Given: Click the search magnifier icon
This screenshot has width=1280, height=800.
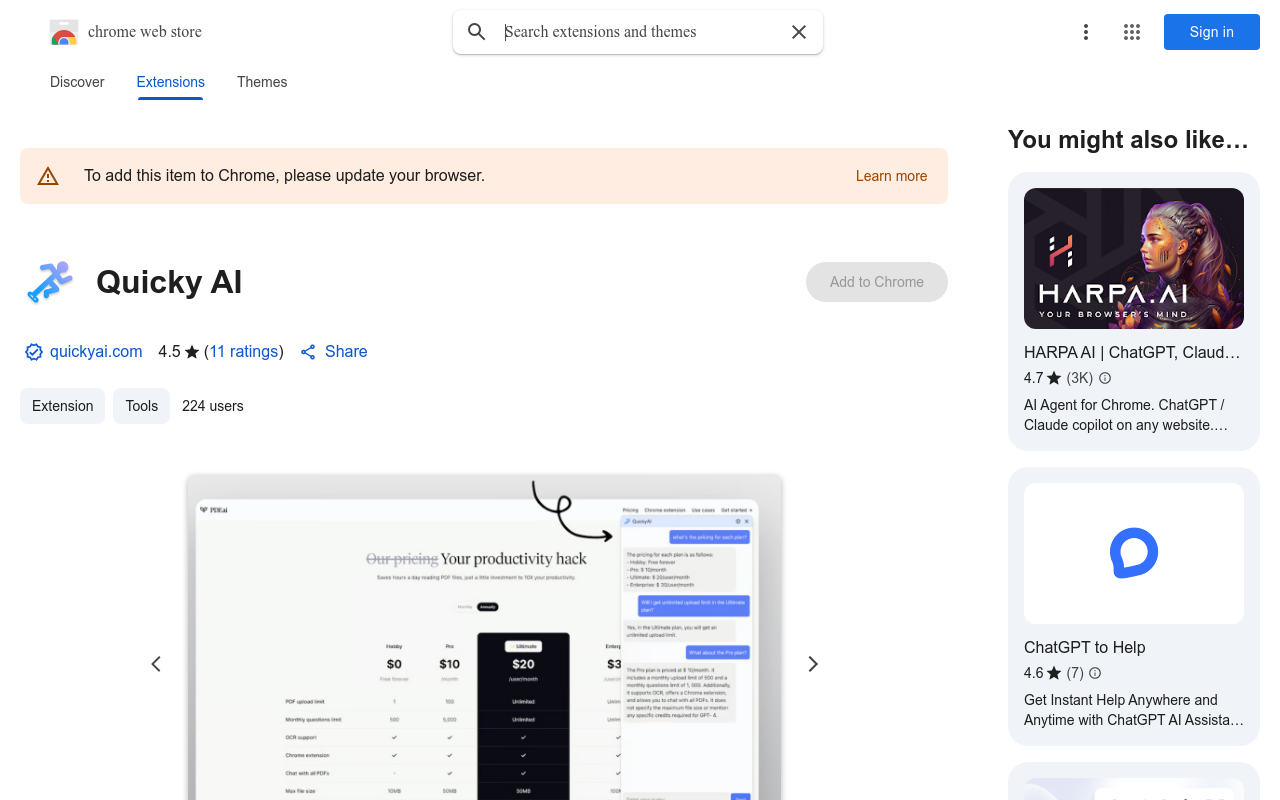Looking at the screenshot, I should (x=477, y=32).
